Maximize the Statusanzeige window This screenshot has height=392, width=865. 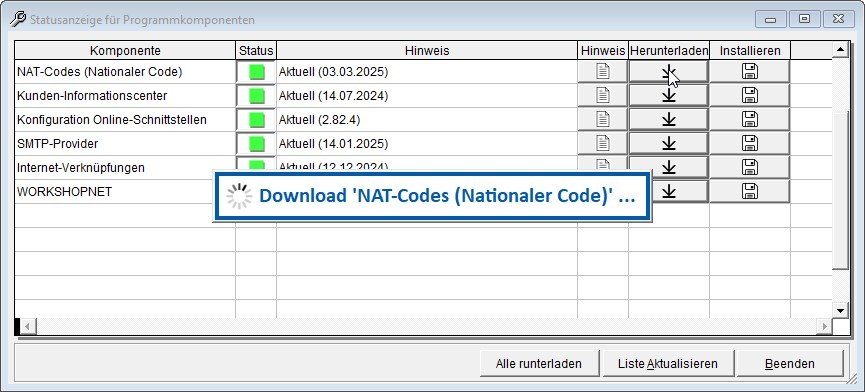click(804, 19)
